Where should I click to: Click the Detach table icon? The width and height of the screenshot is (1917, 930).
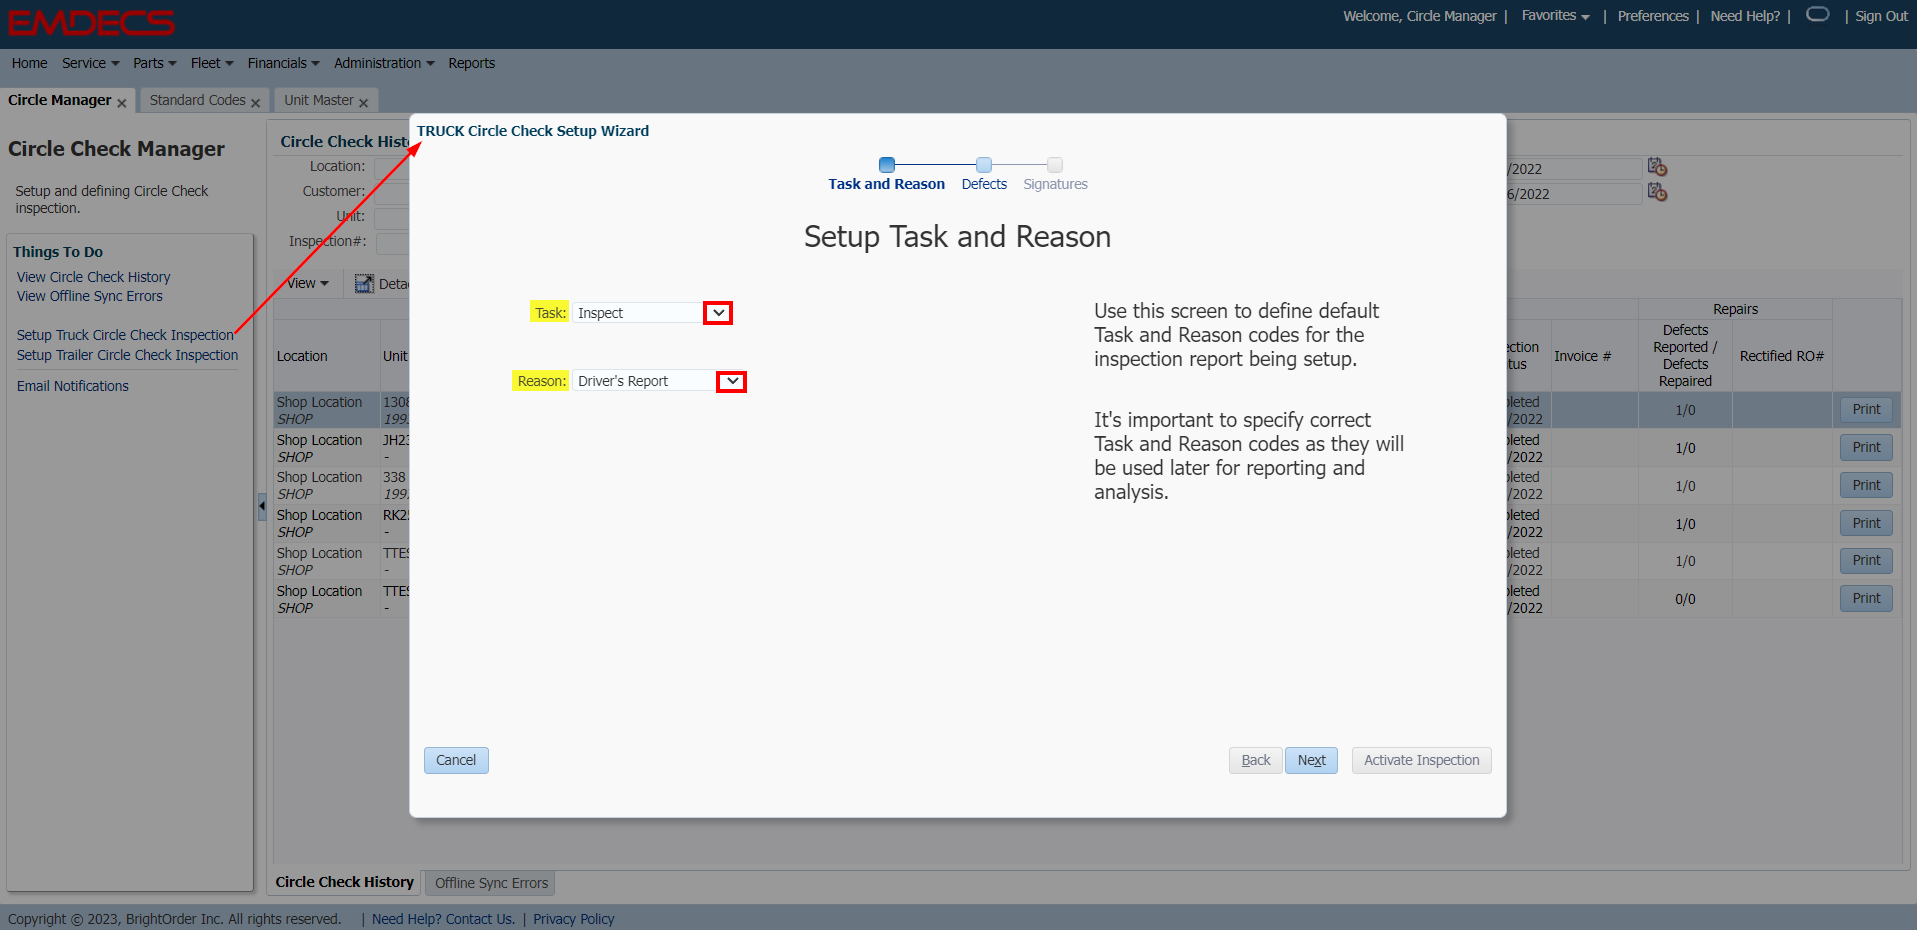point(364,284)
